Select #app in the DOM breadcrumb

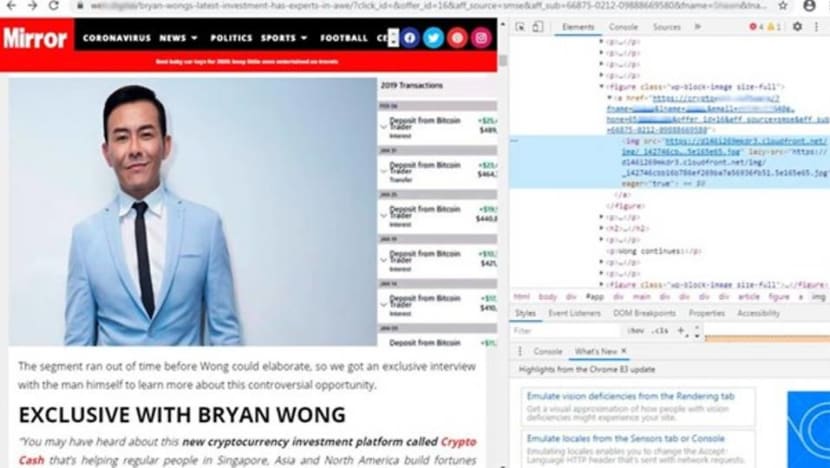point(595,297)
